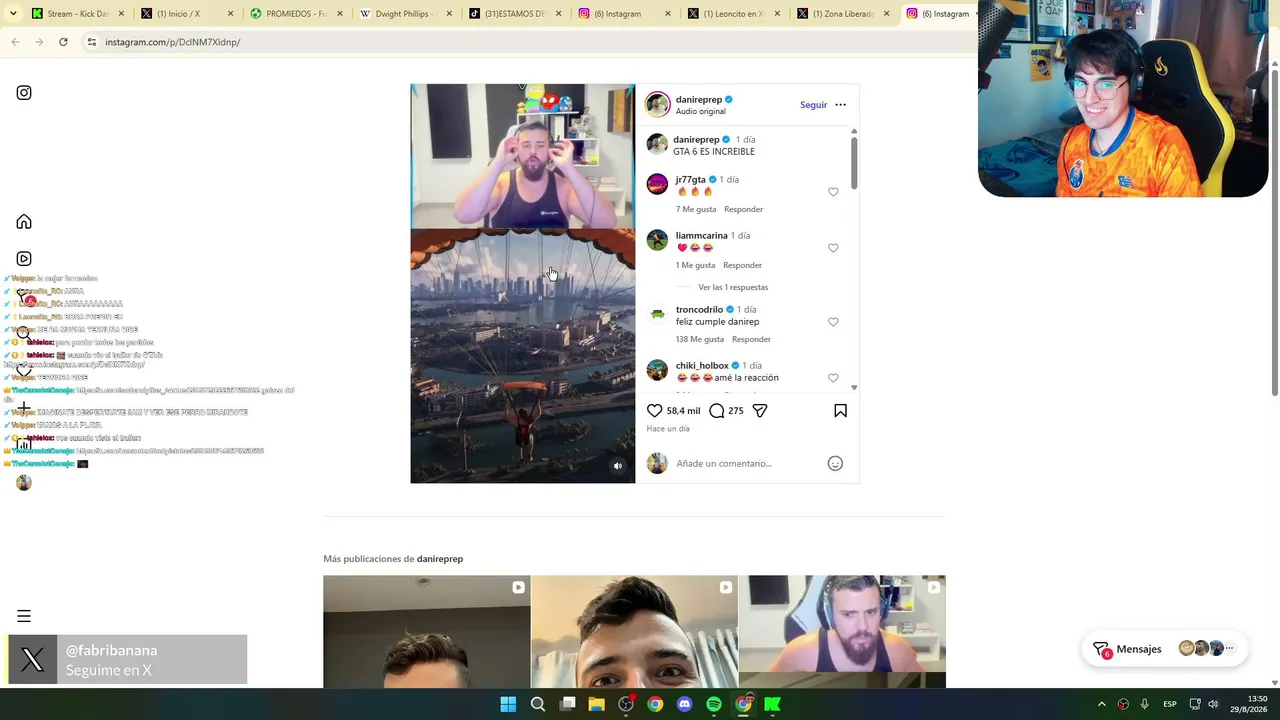This screenshot has height=720, width=1280.
Task: Reply to liammcarina's comment with Responder
Action: (742, 265)
